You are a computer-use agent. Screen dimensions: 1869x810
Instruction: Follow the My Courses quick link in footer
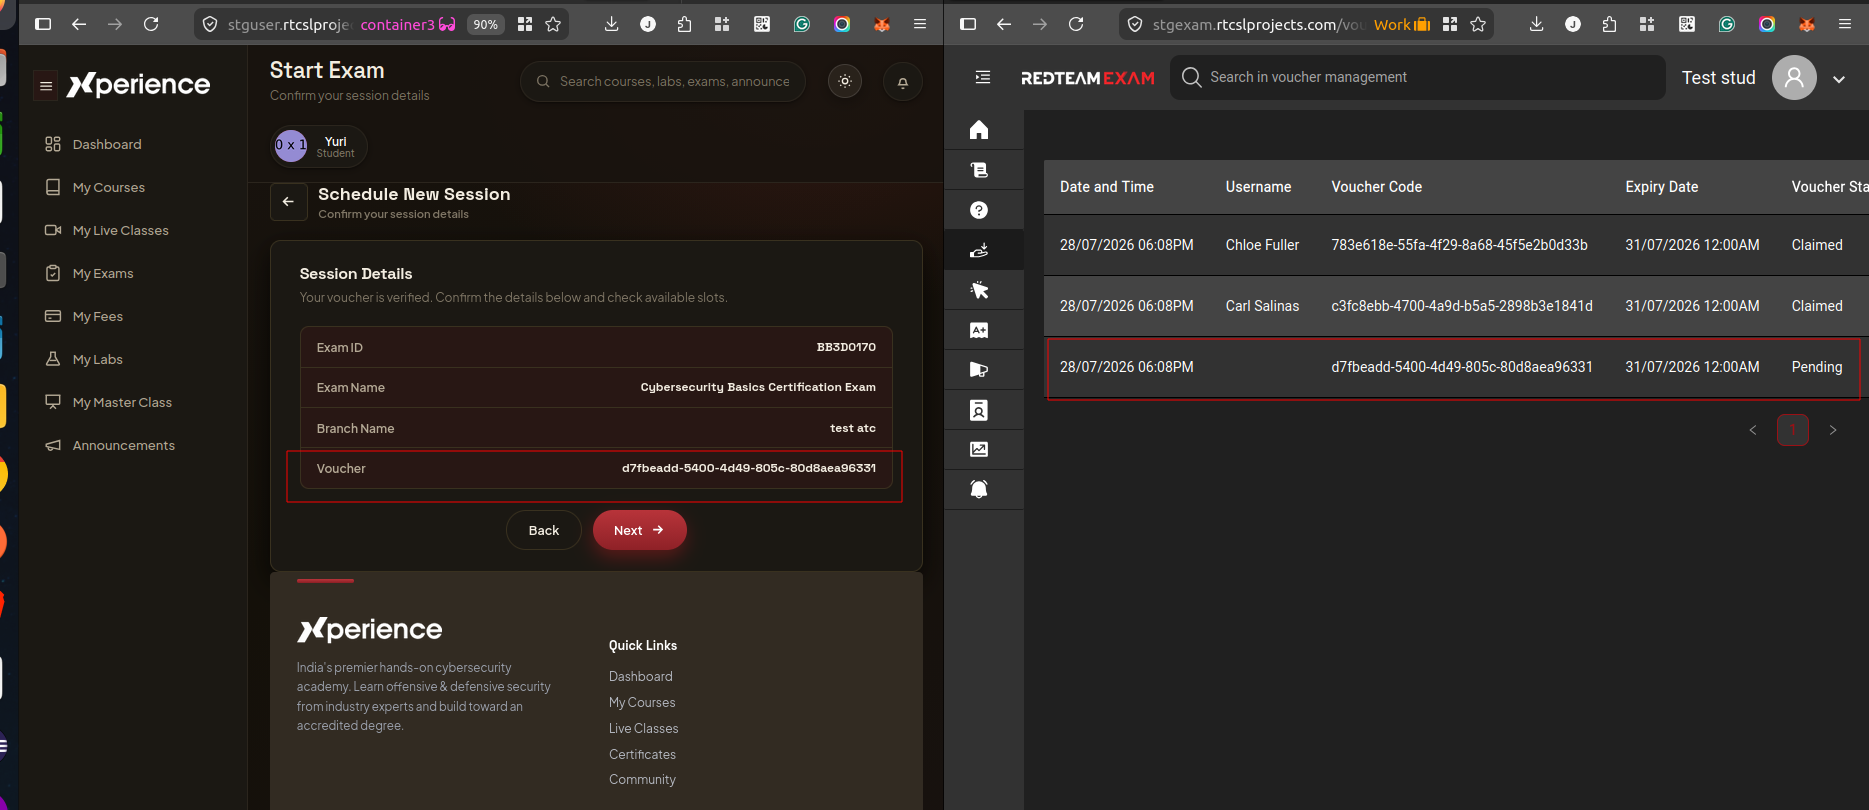642,703
